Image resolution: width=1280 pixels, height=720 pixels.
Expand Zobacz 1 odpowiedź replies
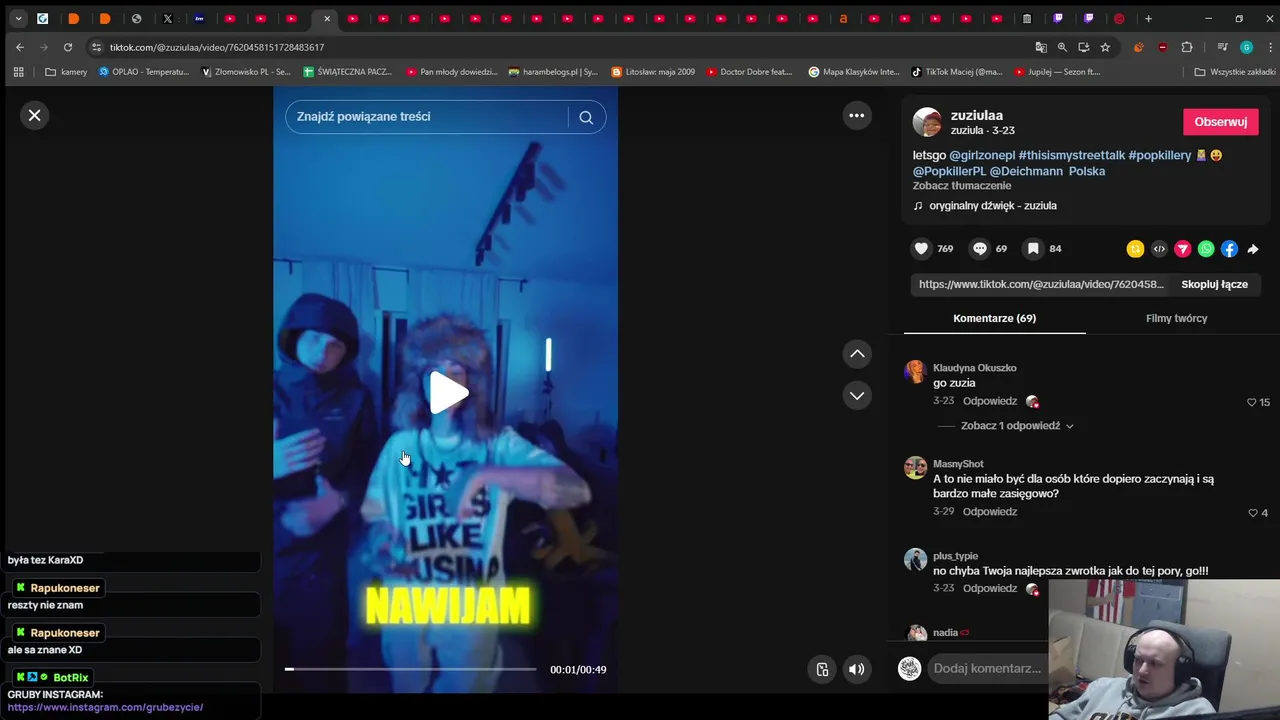(1017, 426)
